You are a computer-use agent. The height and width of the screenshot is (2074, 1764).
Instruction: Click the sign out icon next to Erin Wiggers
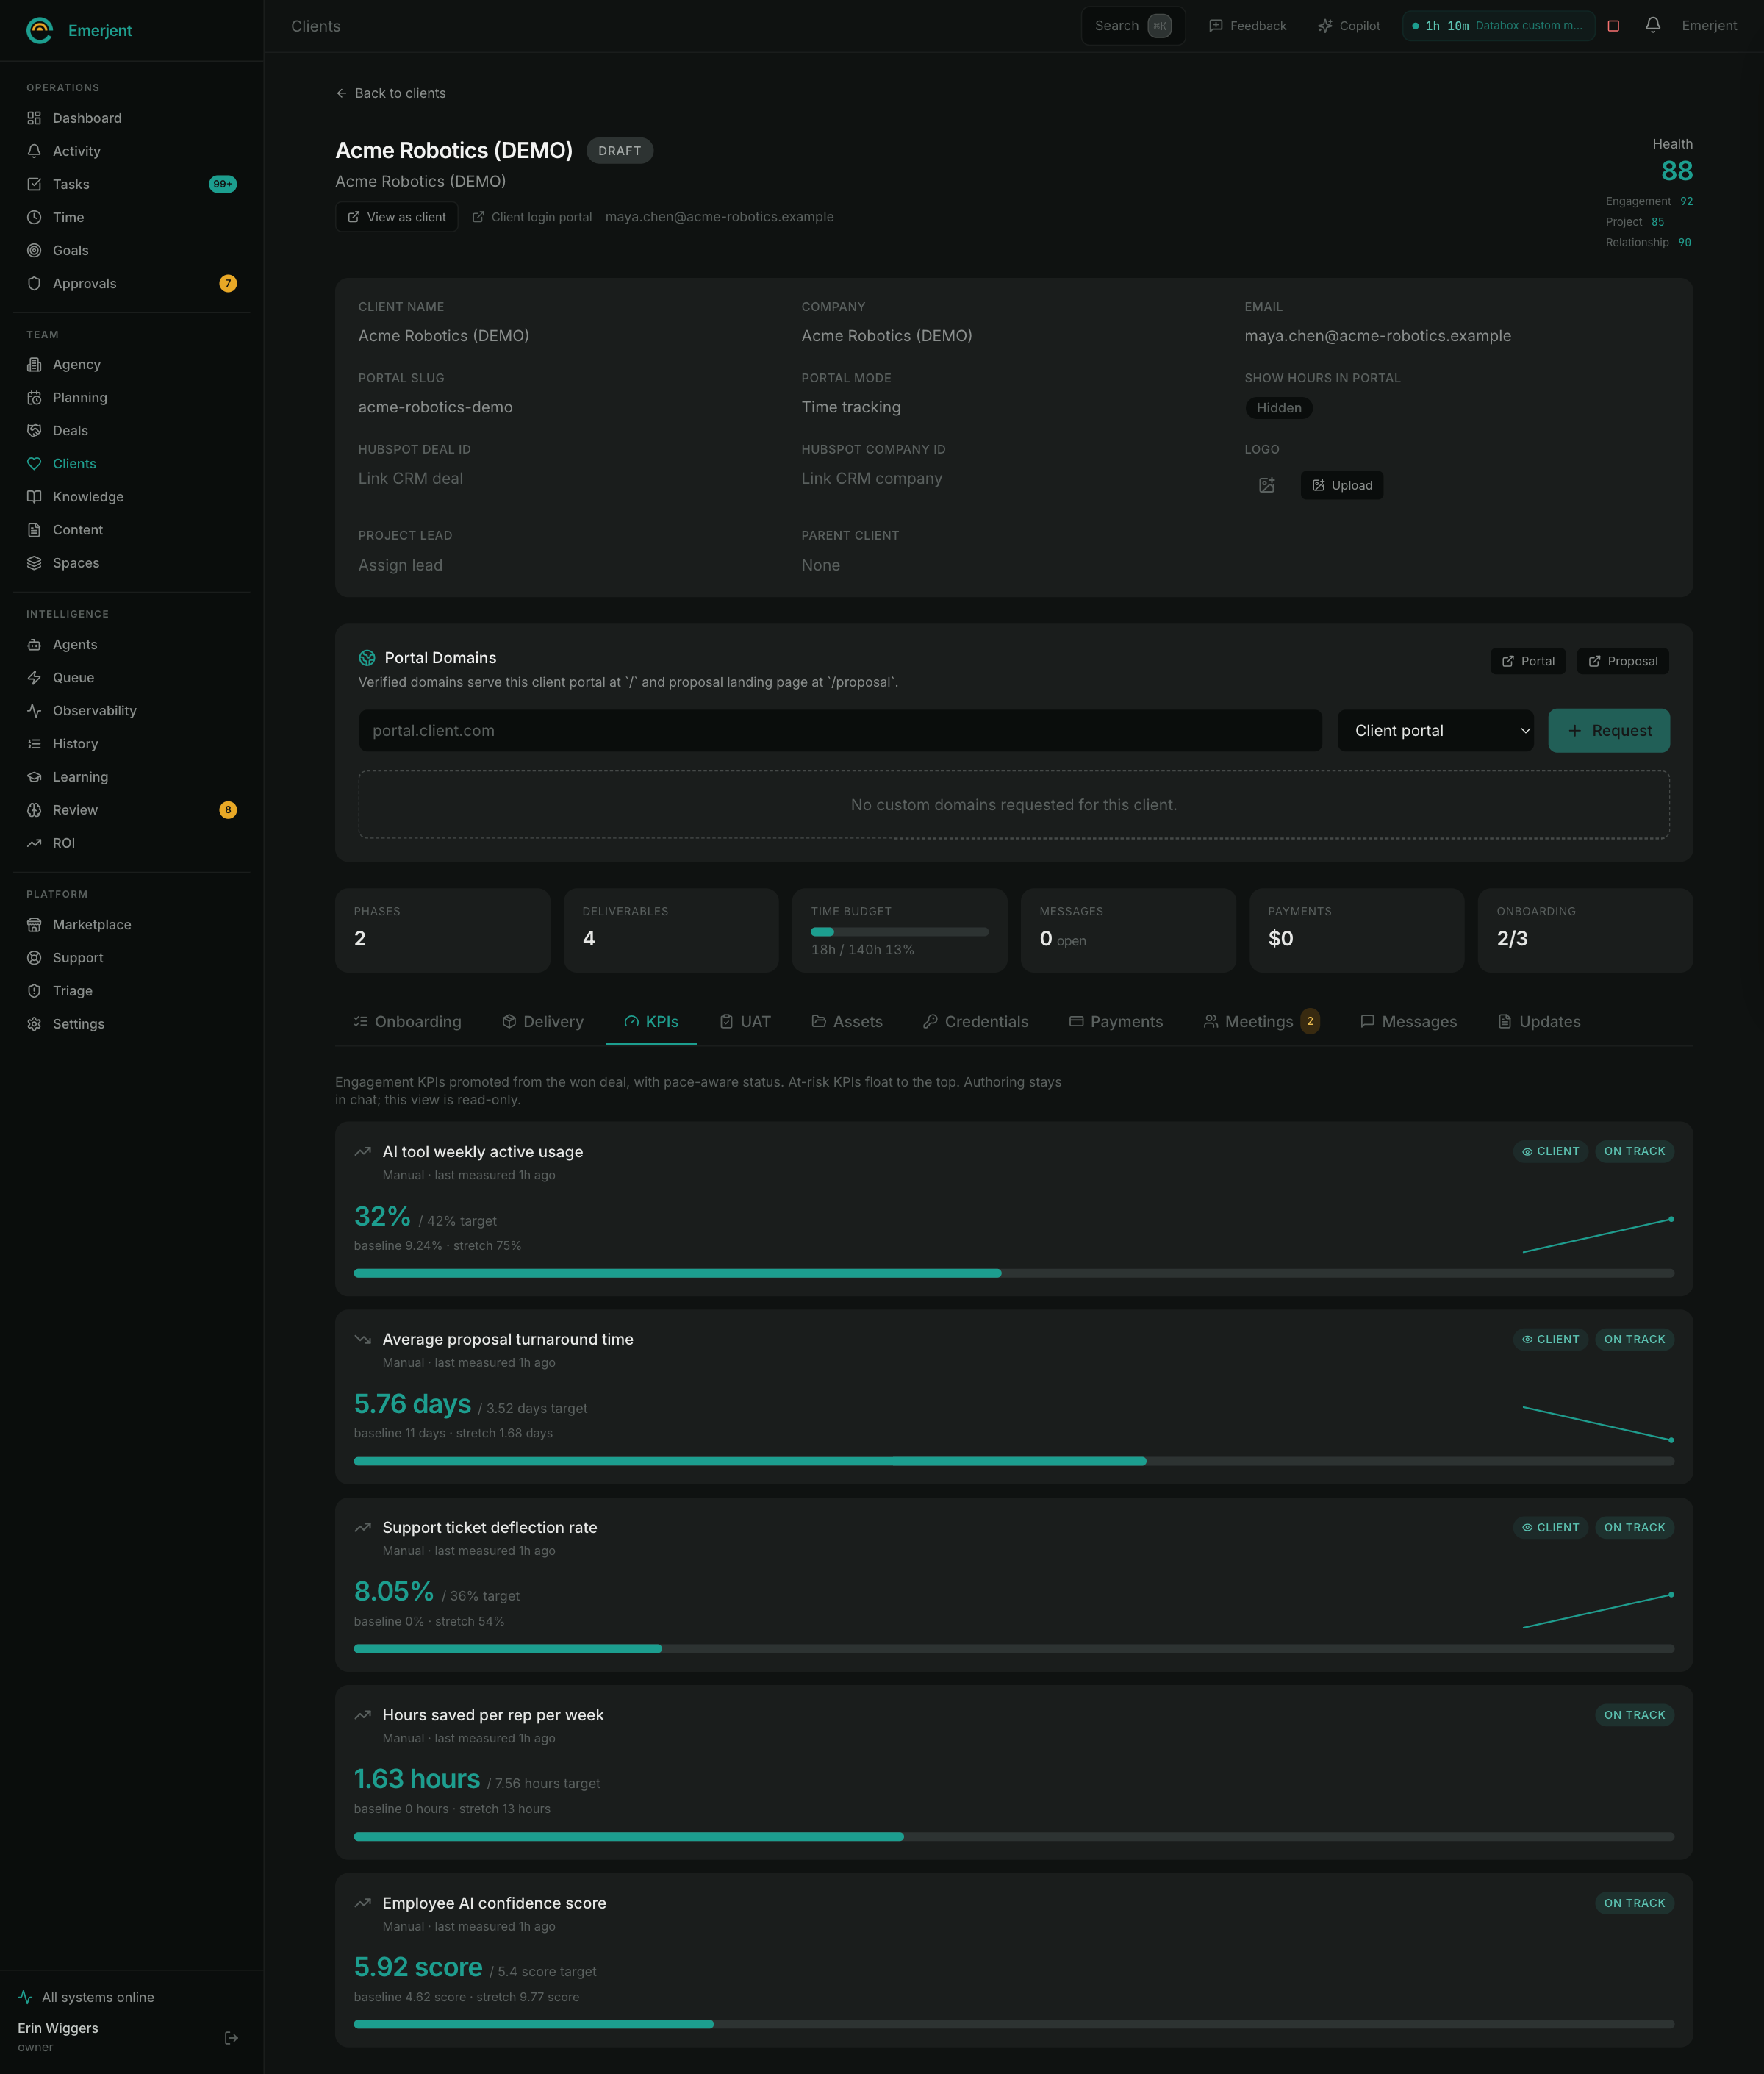click(x=231, y=2037)
